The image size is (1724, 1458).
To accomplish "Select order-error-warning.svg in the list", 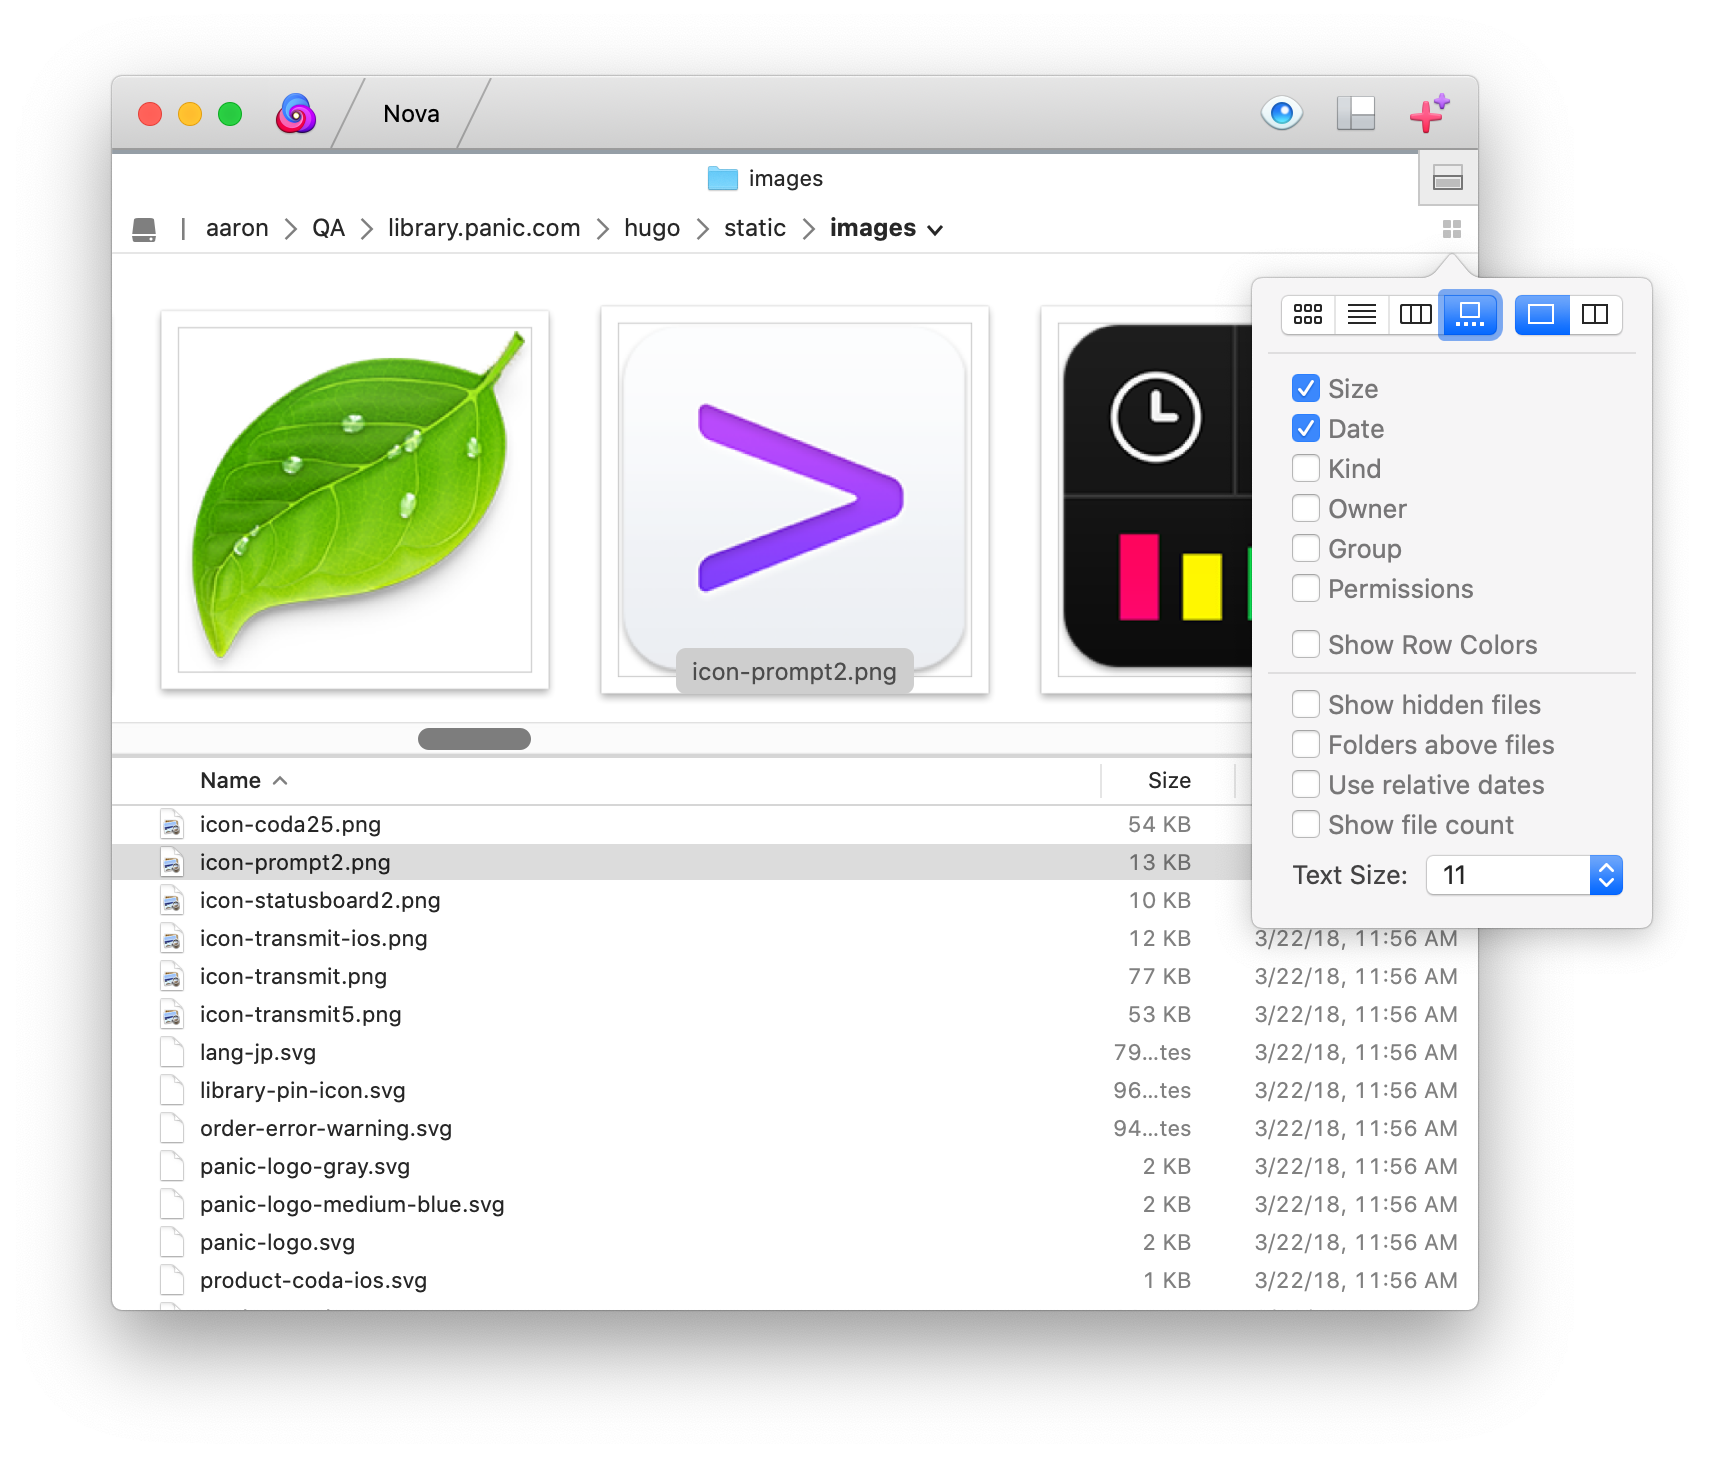I will [326, 1128].
